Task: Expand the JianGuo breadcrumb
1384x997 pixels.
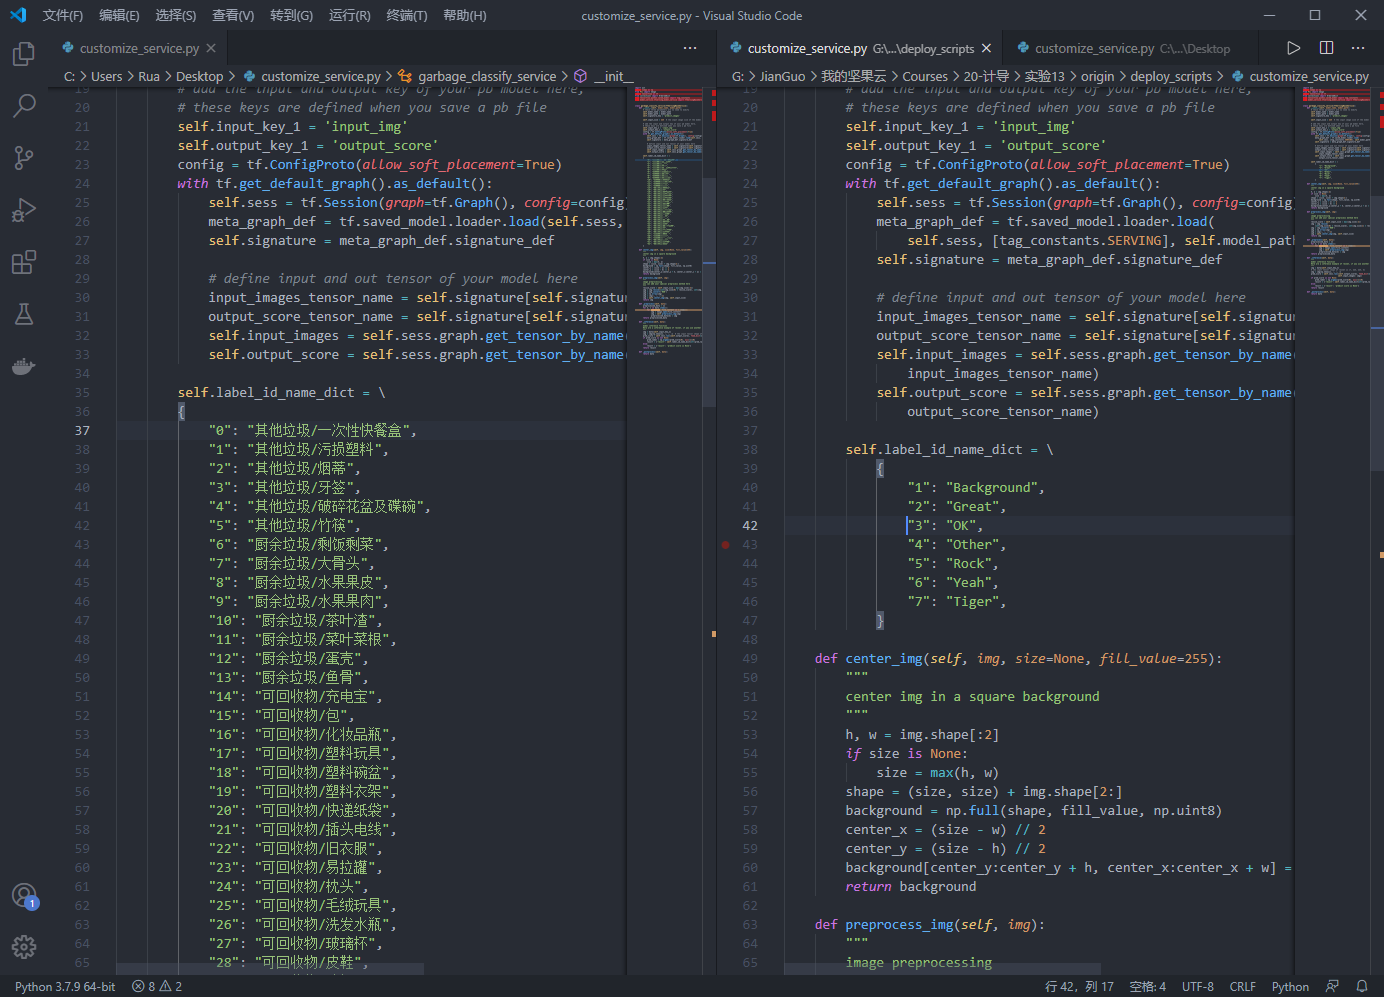Action: (x=782, y=76)
